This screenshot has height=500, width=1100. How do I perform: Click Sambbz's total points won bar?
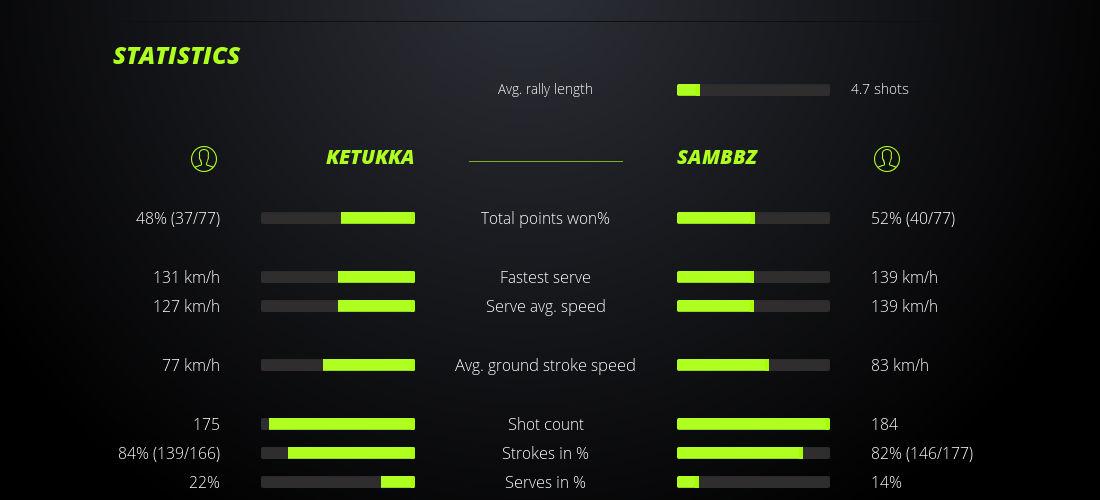pyautogui.click(x=753, y=218)
